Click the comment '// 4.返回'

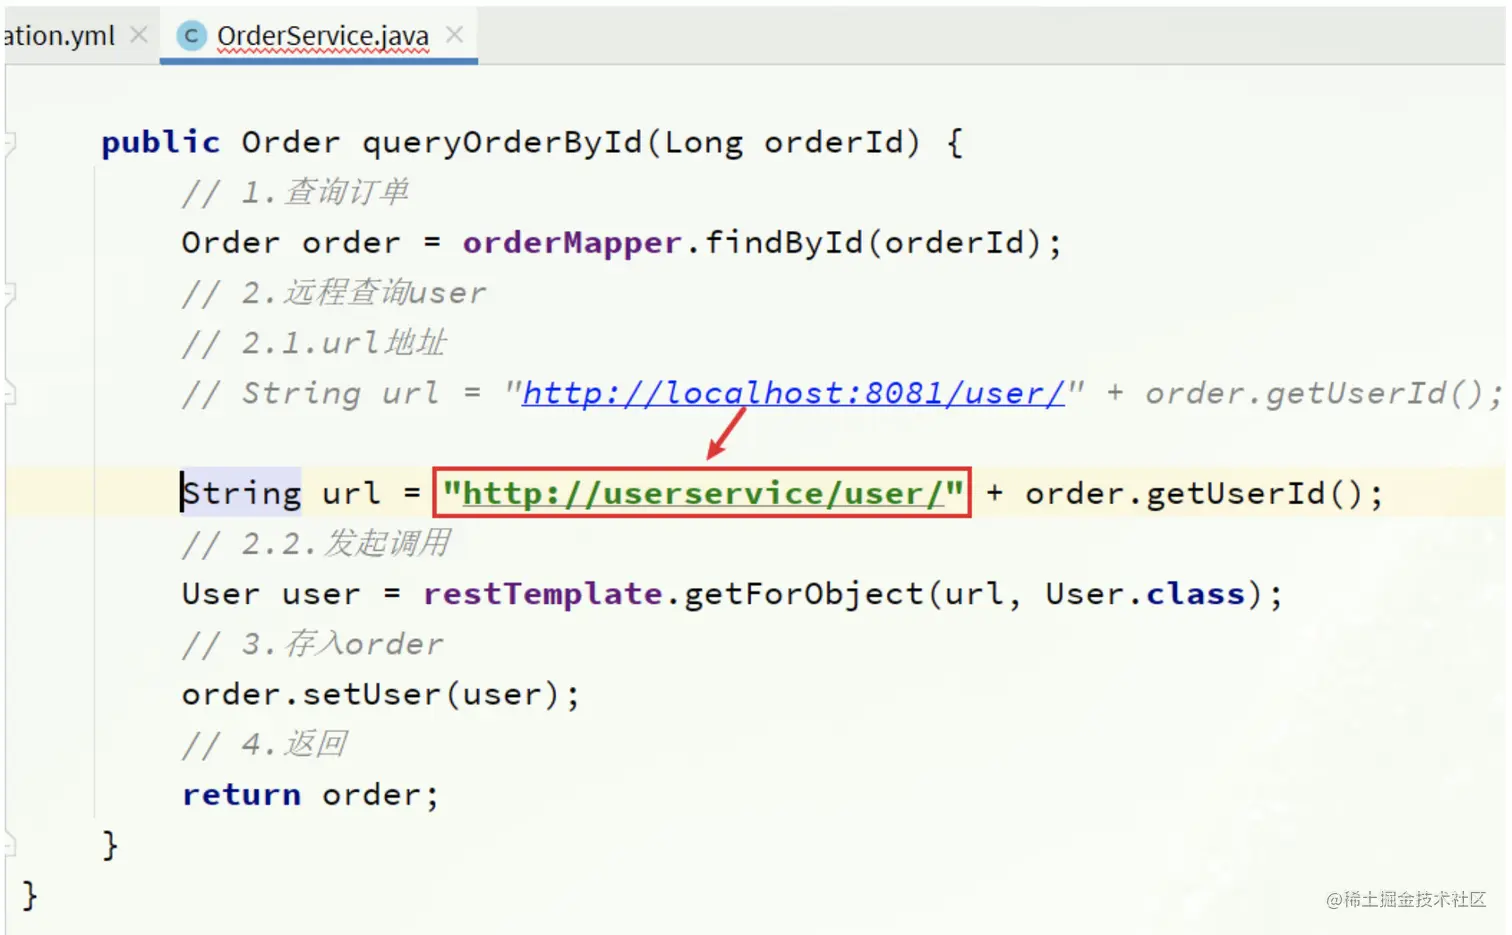264,744
